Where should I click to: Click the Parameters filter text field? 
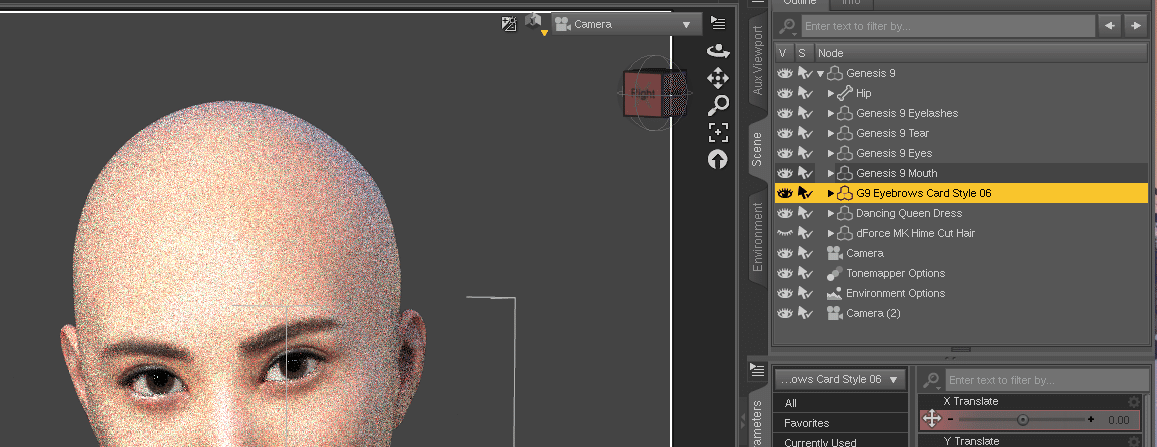click(x=1046, y=381)
